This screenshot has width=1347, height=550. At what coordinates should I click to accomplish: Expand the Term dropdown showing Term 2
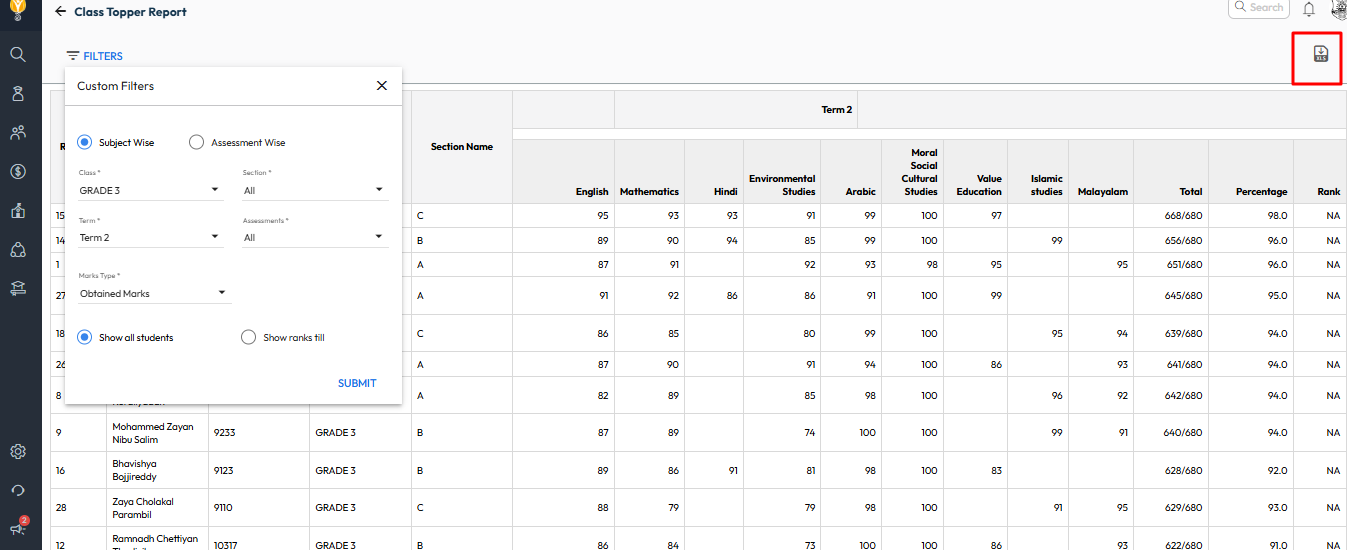point(150,238)
